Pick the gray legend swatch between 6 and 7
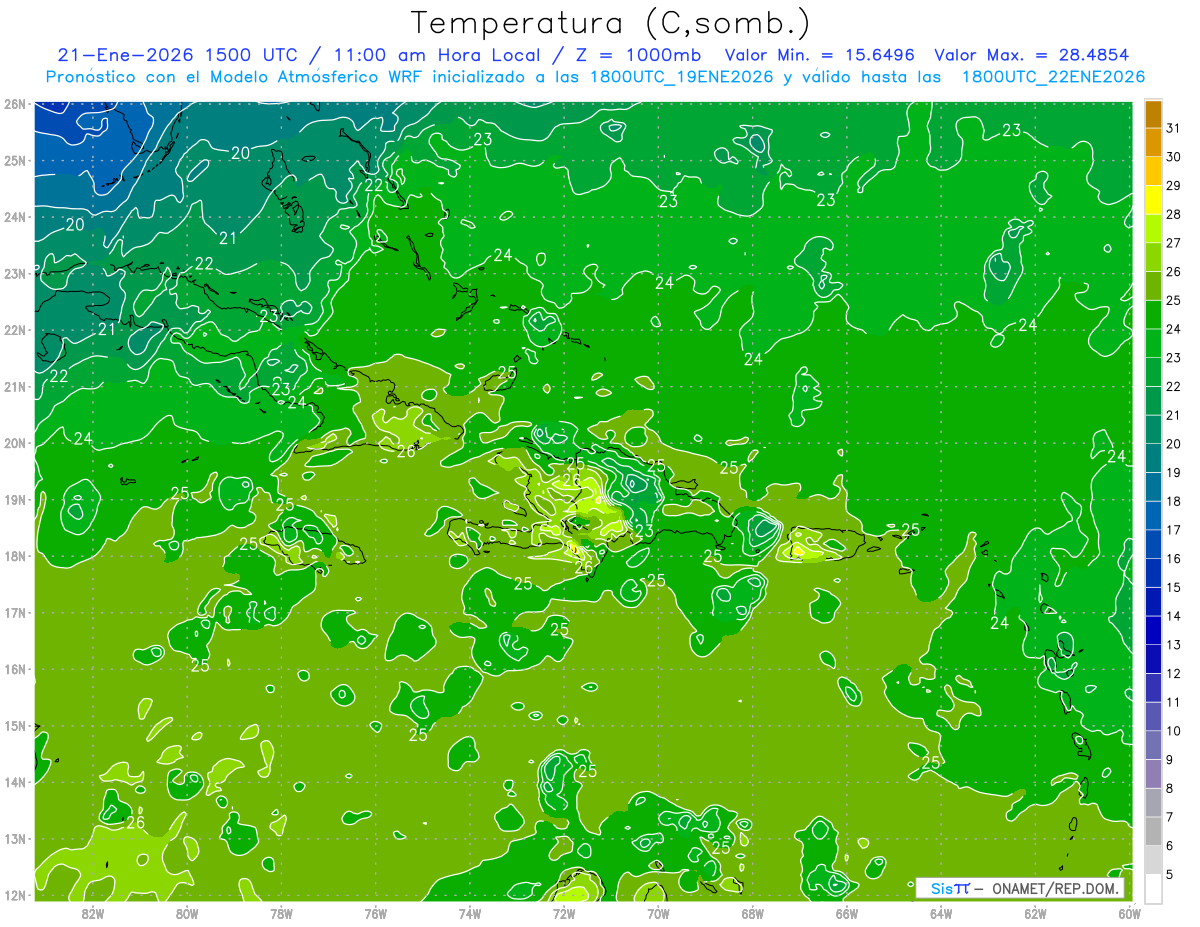1200x927 pixels. point(1153,832)
